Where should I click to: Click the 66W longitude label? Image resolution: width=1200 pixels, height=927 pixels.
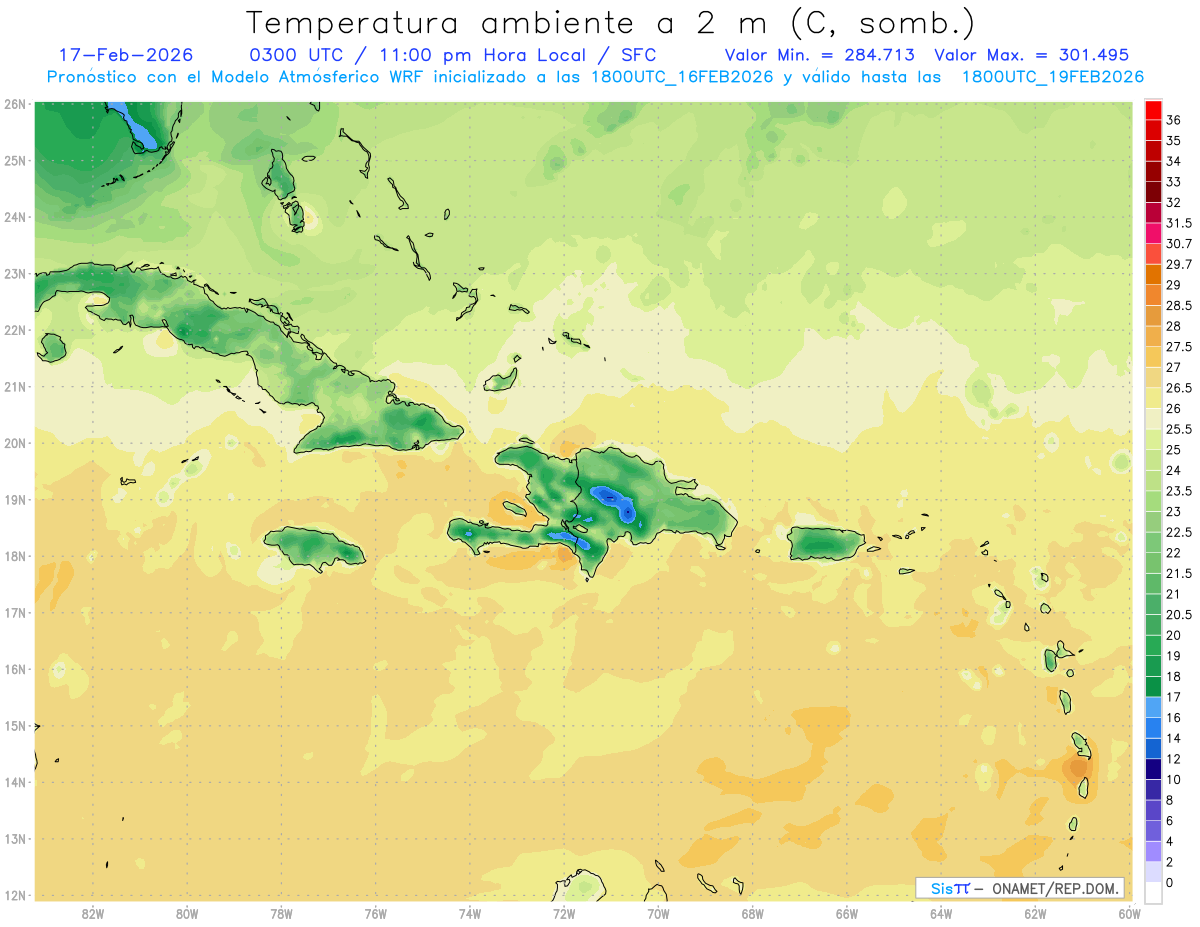coord(847,914)
